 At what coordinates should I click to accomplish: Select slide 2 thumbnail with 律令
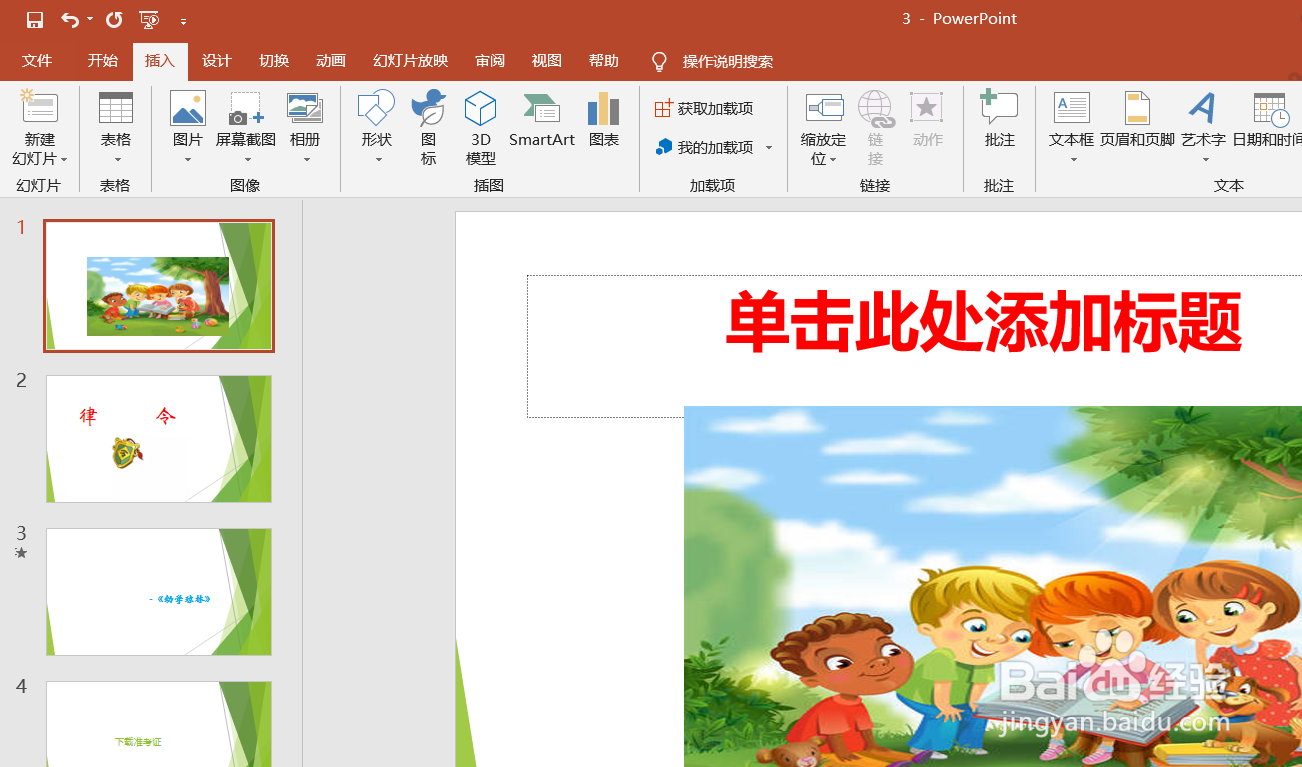(x=159, y=439)
